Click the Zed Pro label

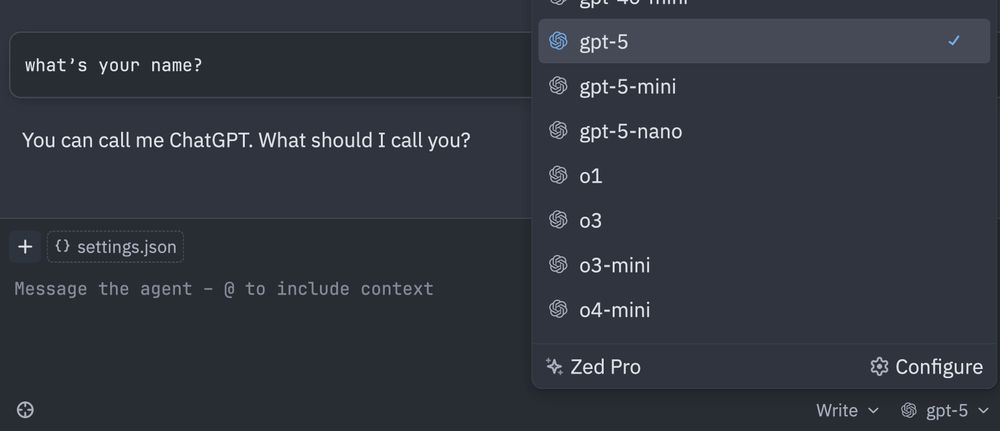(x=605, y=367)
